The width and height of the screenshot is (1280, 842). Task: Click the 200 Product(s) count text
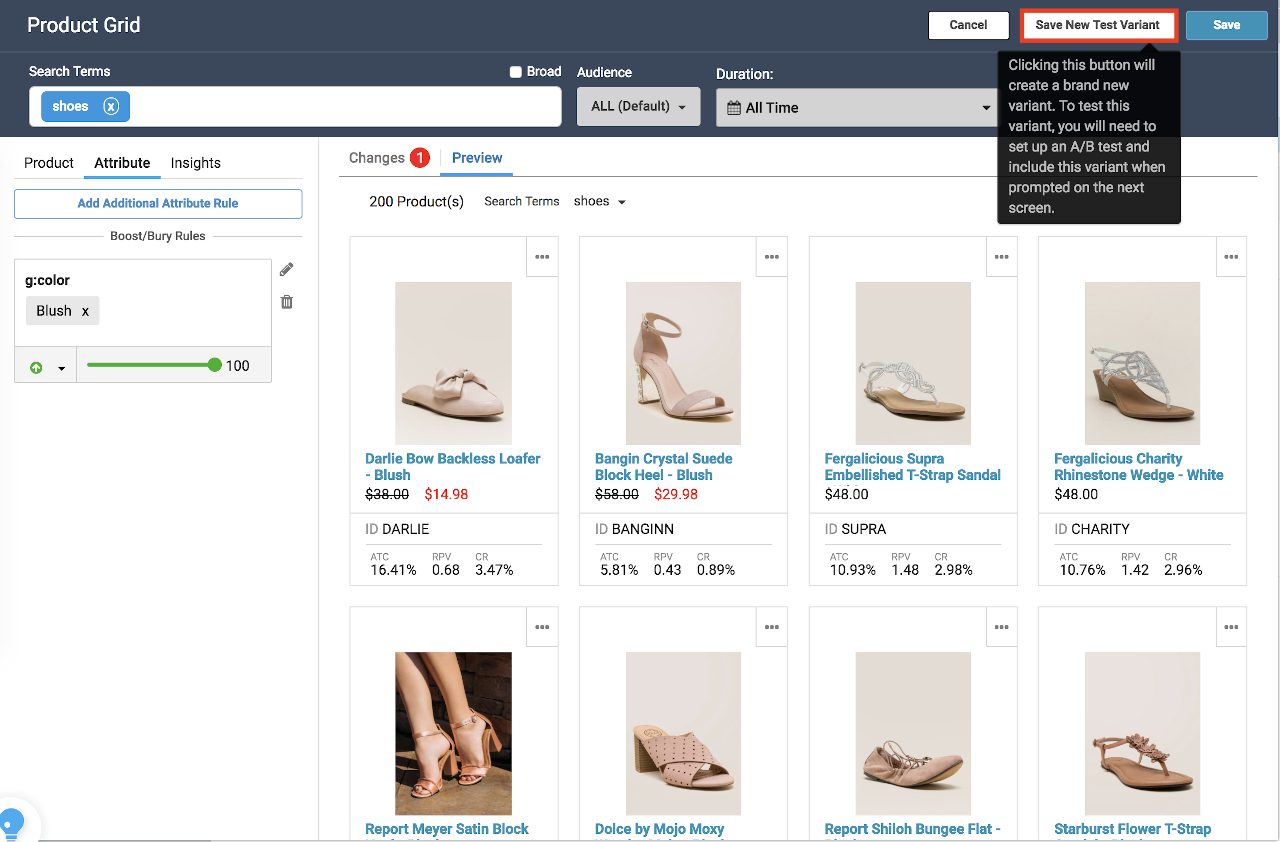point(416,201)
